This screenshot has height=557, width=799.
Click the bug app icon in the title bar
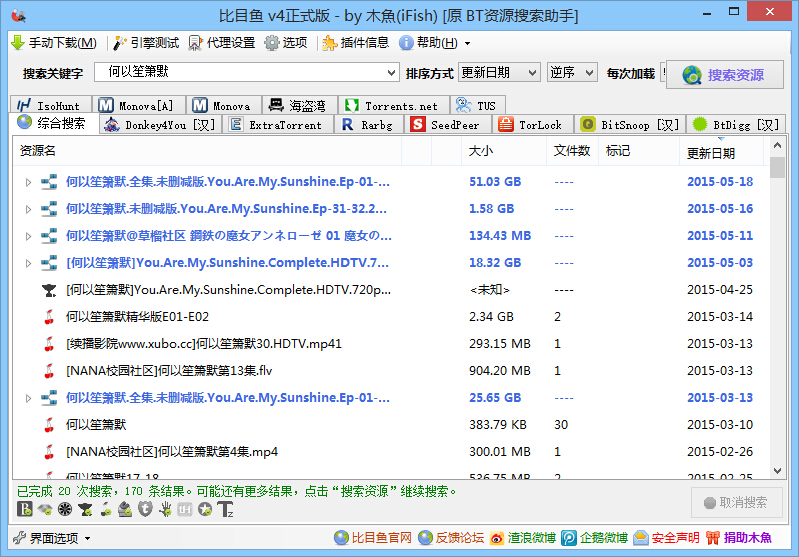19,16
